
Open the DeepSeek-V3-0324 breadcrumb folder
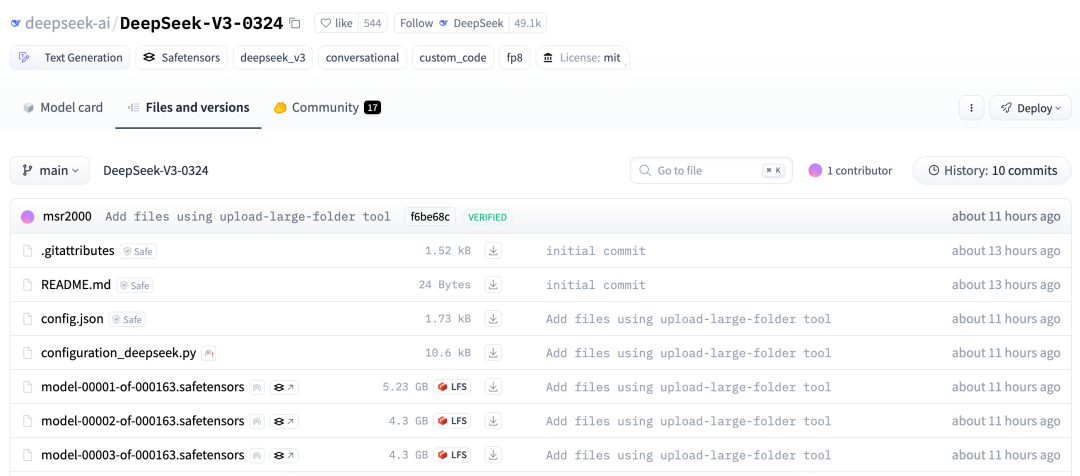(156, 170)
